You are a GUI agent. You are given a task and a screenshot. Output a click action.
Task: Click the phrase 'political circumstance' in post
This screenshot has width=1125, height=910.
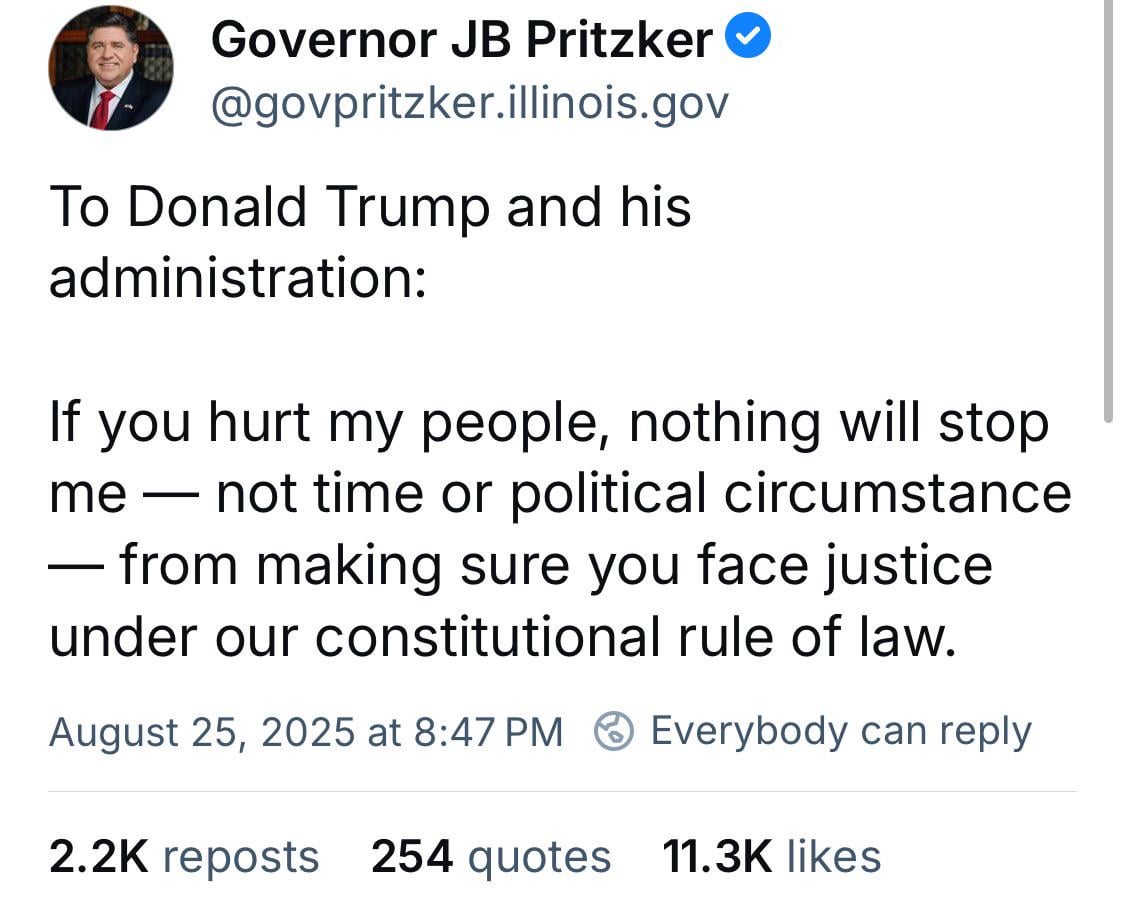coord(791,494)
